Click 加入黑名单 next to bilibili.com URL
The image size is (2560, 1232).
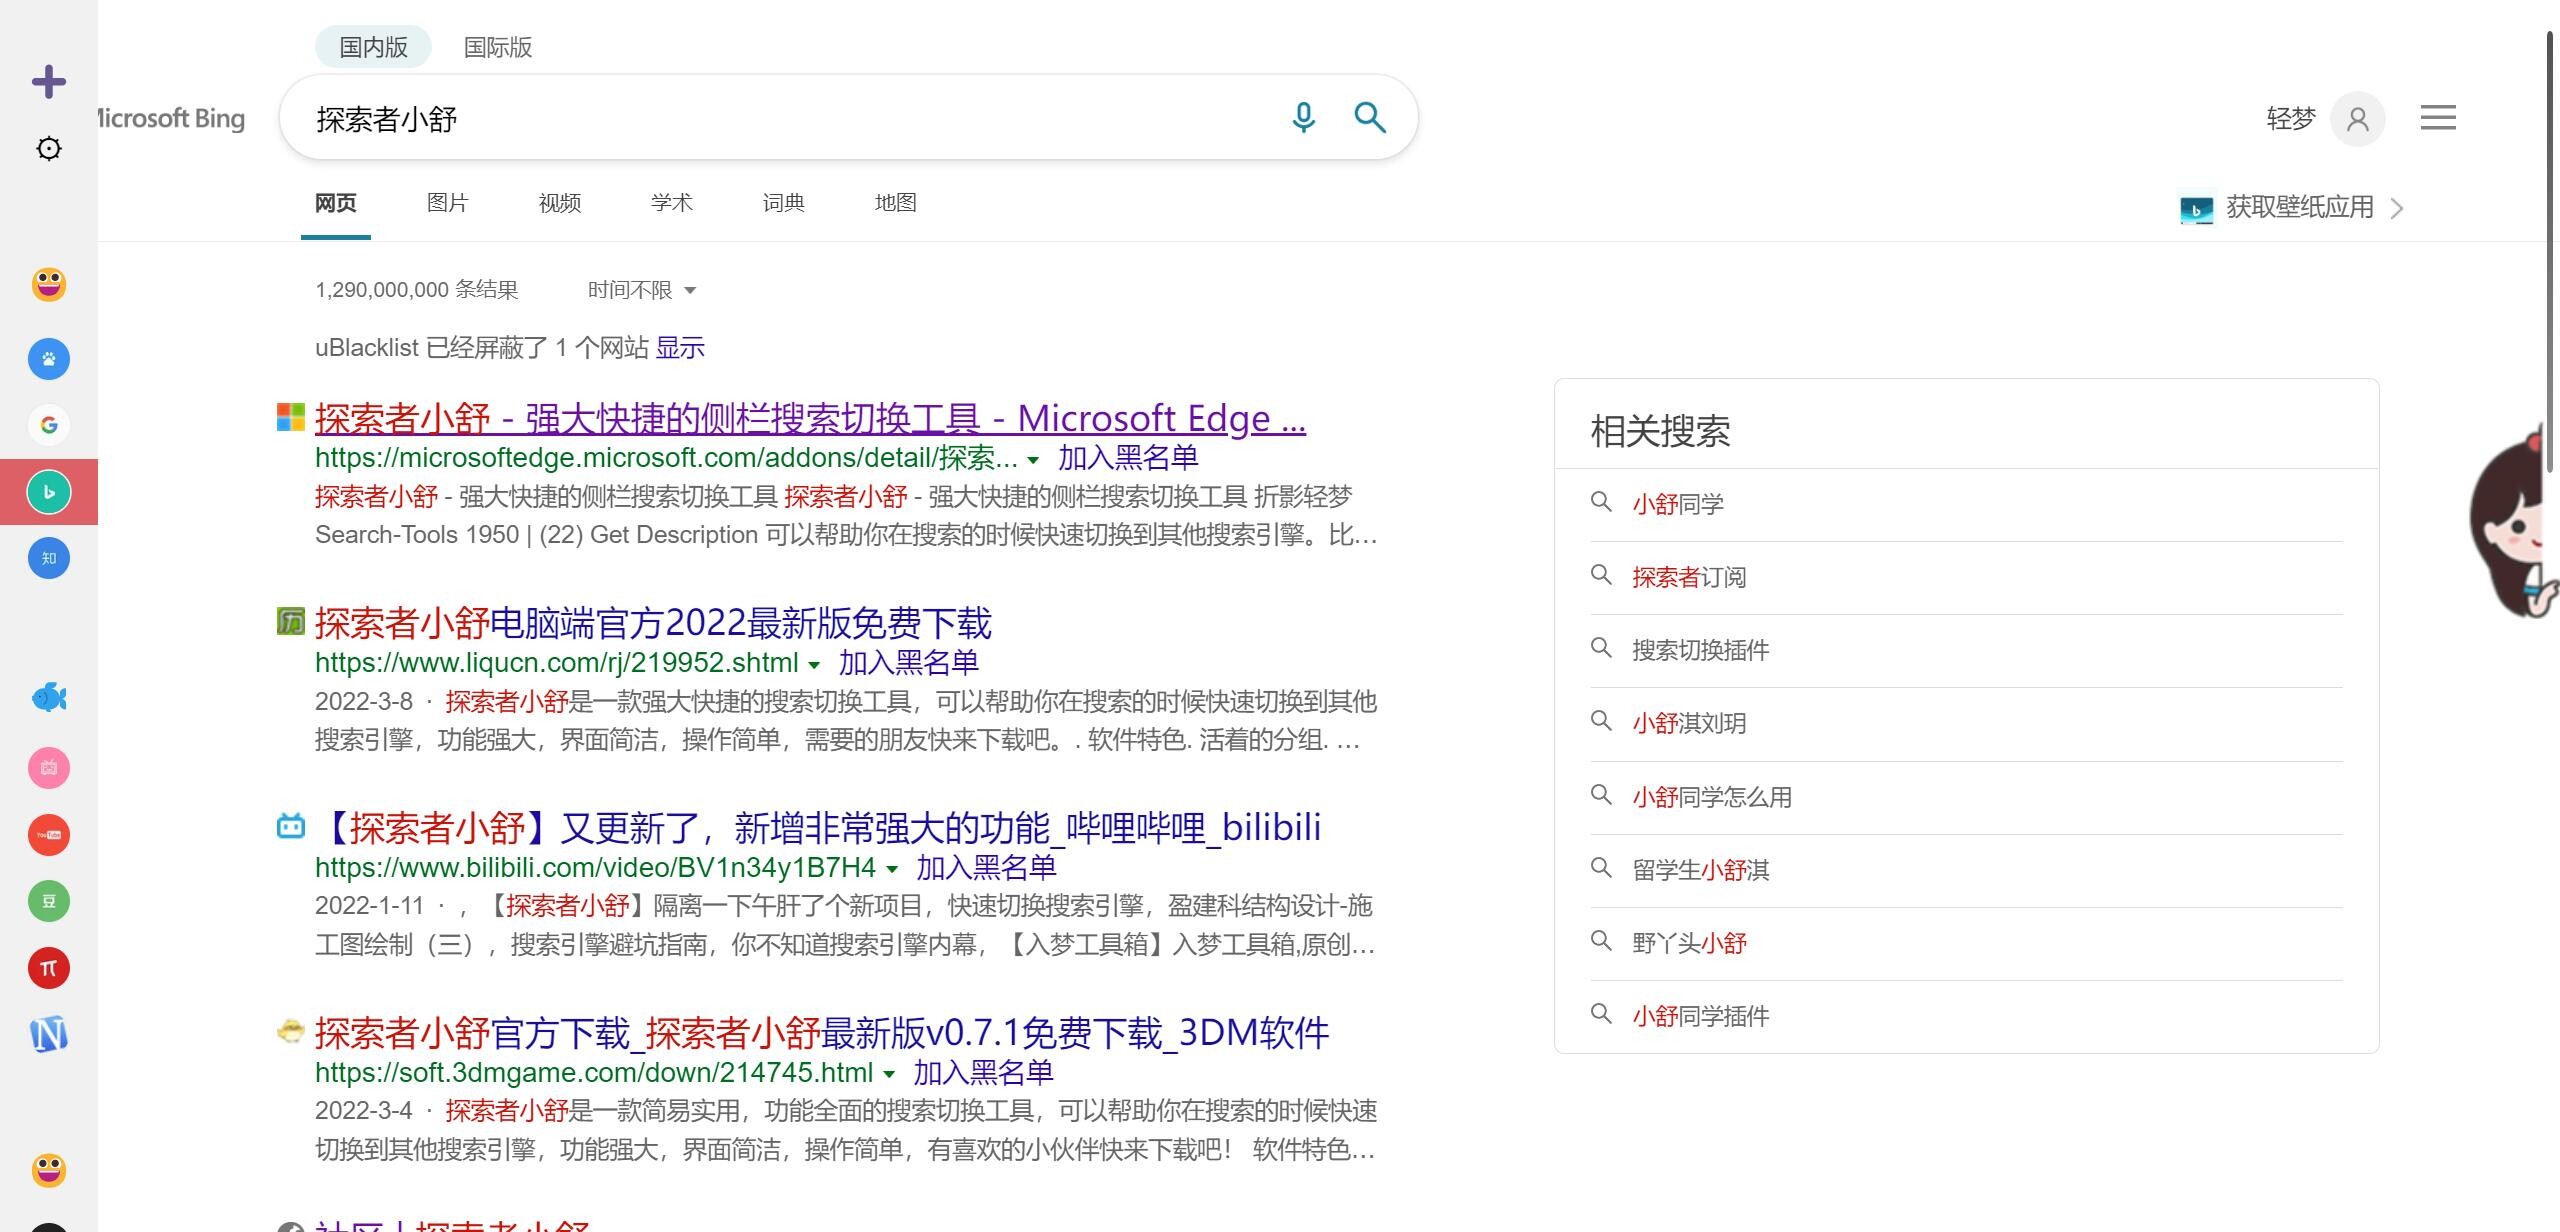pos(986,868)
